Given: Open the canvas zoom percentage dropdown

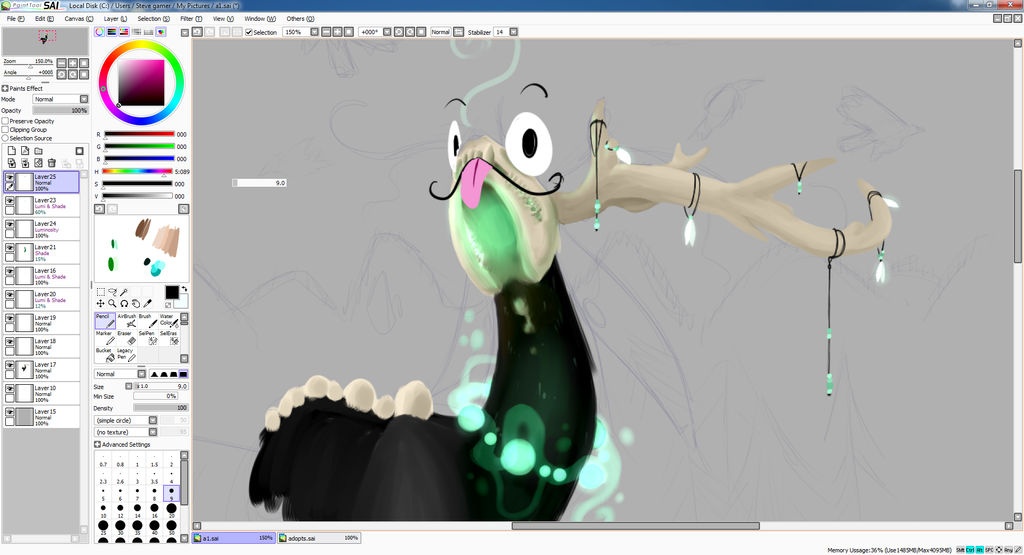Looking at the screenshot, I should (x=314, y=32).
